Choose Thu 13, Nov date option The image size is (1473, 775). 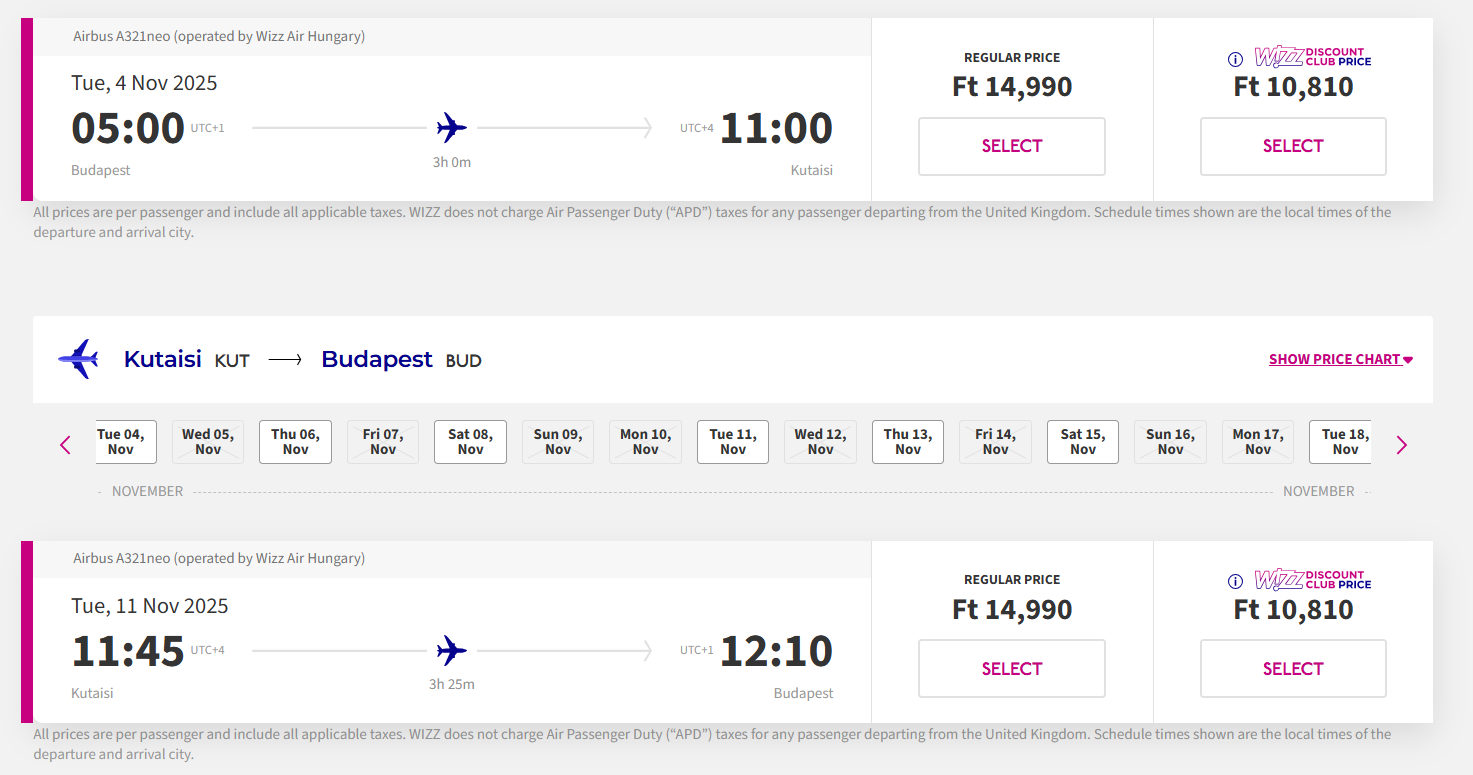coord(908,442)
